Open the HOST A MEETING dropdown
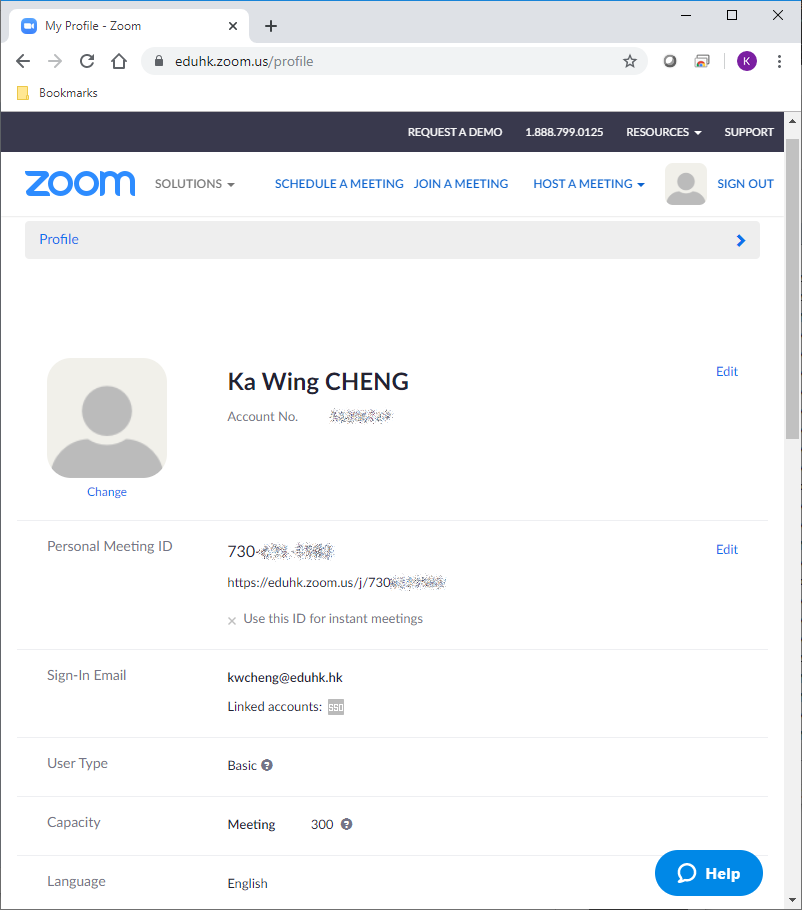 point(589,184)
